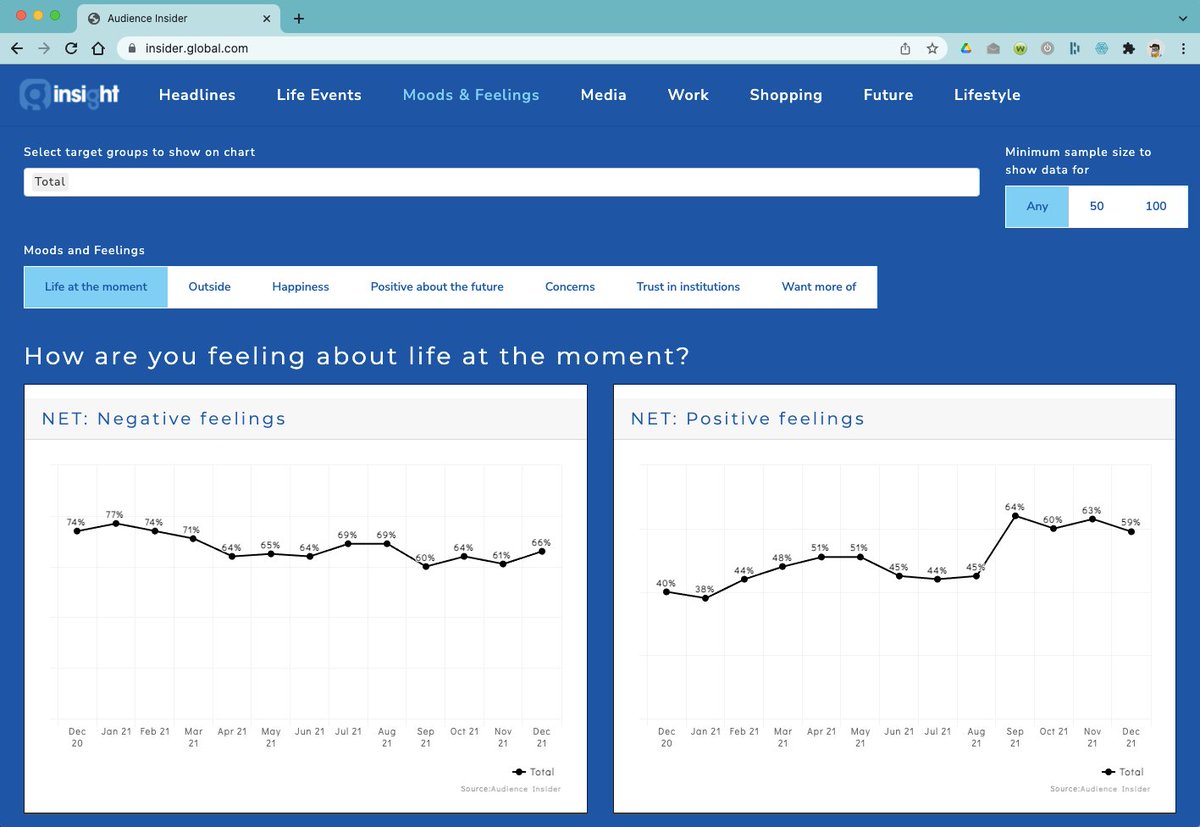Share this page using the share icon
This screenshot has width=1200, height=827.
tap(905, 48)
